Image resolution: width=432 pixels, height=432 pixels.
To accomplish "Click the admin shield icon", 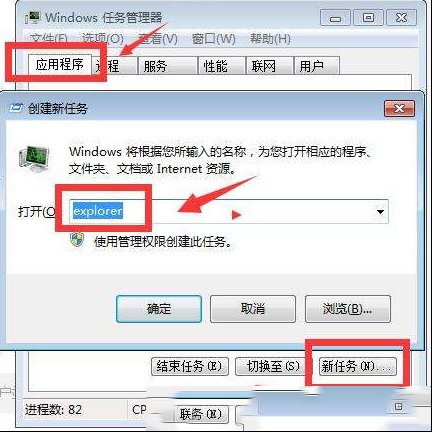I will tap(77, 240).
